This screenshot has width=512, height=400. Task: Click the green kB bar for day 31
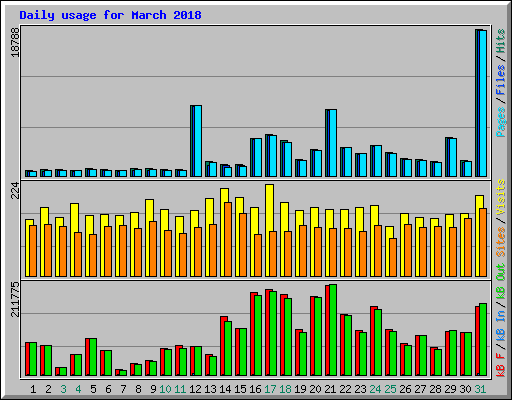tap(483, 340)
